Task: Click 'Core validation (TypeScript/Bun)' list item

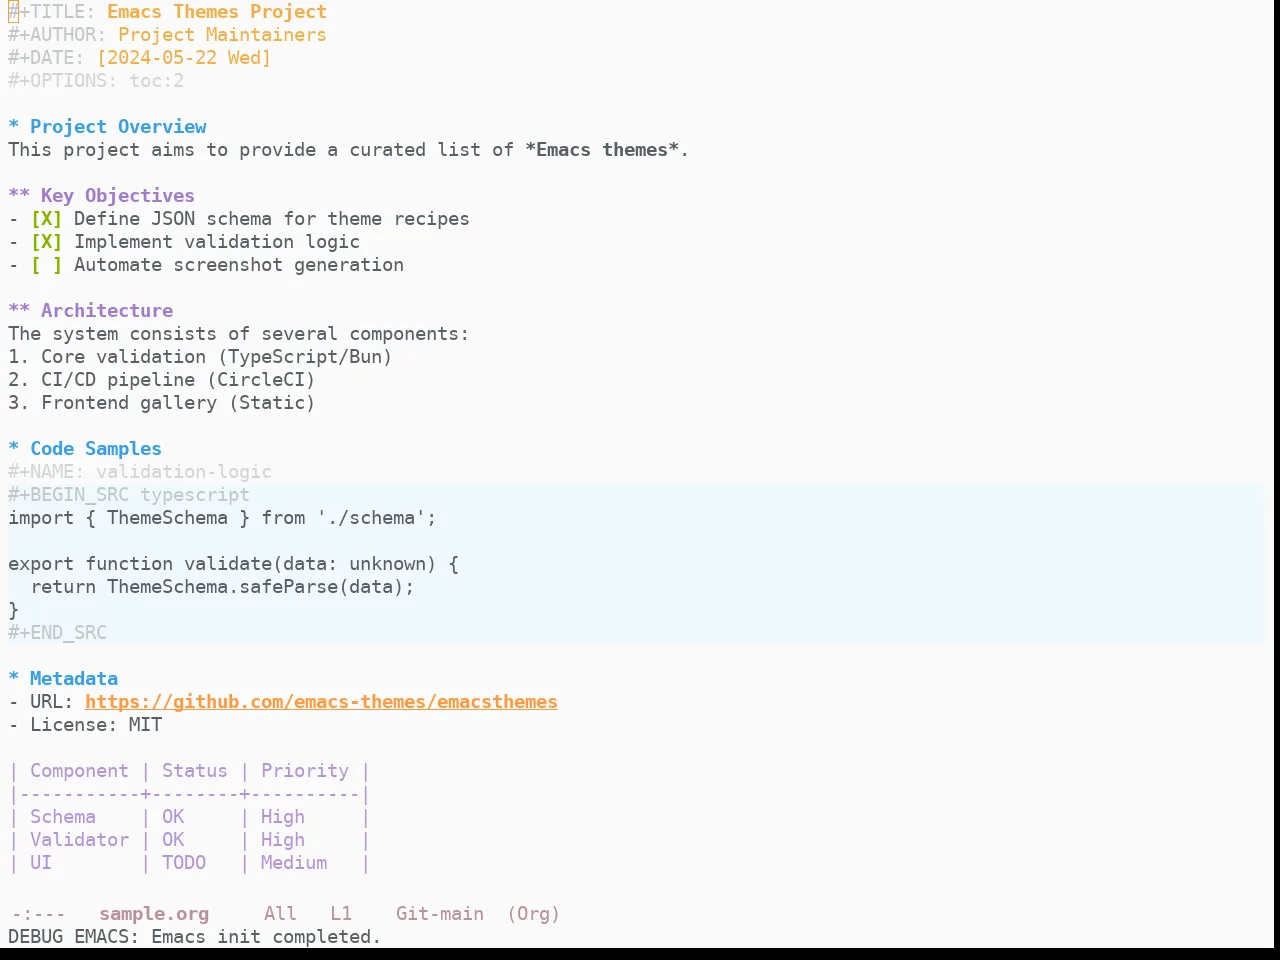Action: pyautogui.click(x=200, y=357)
